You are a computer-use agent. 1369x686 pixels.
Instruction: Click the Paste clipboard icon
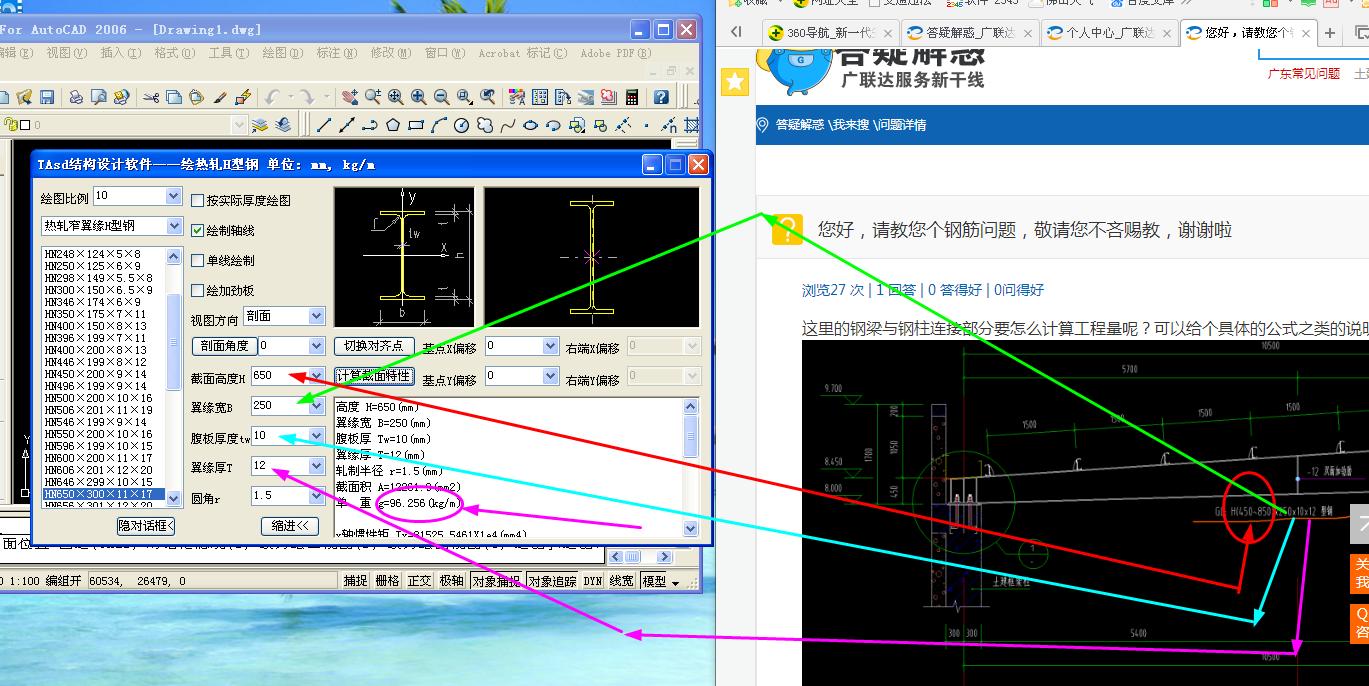pyautogui.click(x=197, y=97)
